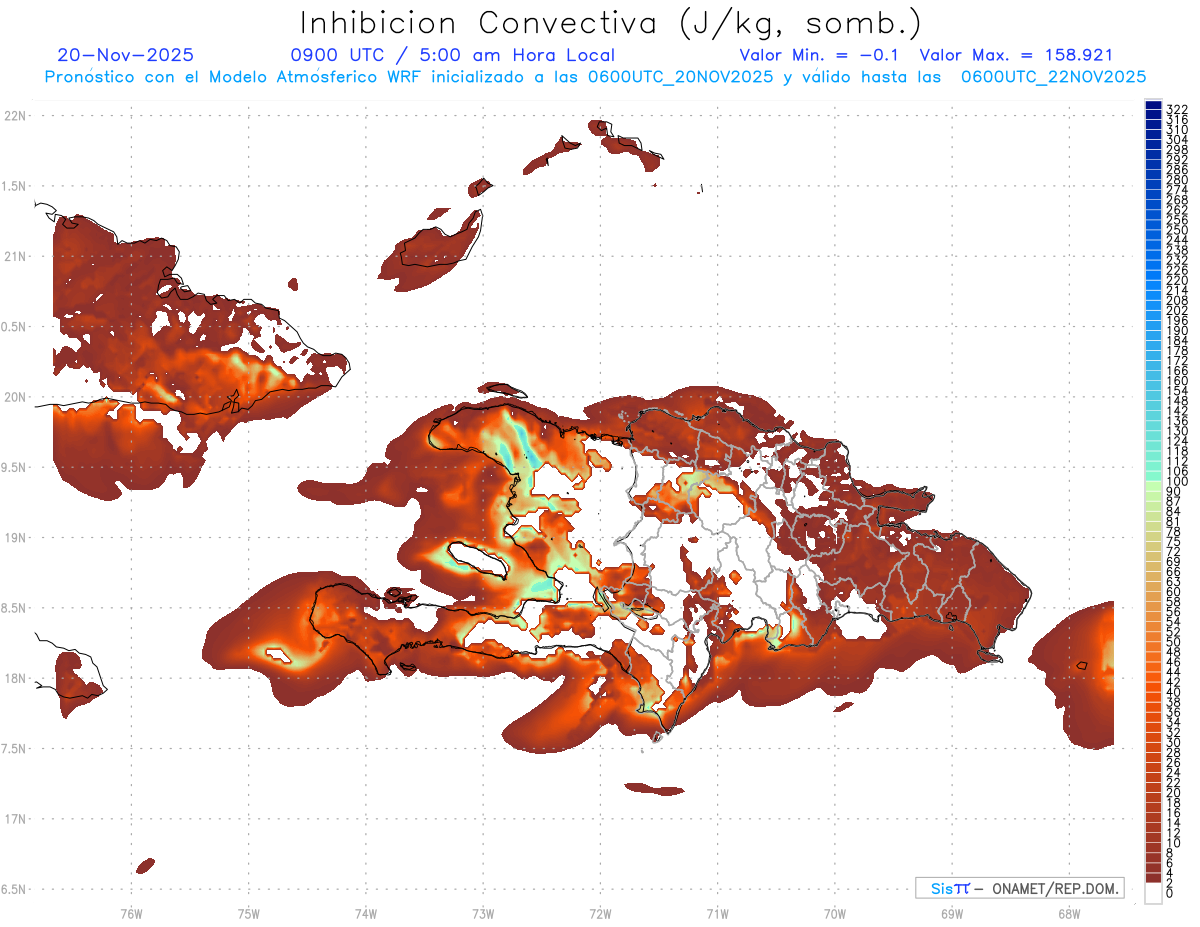Click the 76W longitude axis label

click(x=131, y=913)
